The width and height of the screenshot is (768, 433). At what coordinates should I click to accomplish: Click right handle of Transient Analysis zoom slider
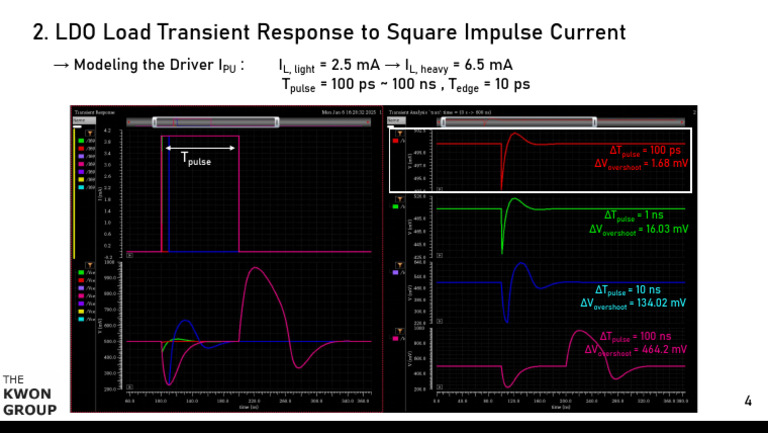[x=595, y=122]
